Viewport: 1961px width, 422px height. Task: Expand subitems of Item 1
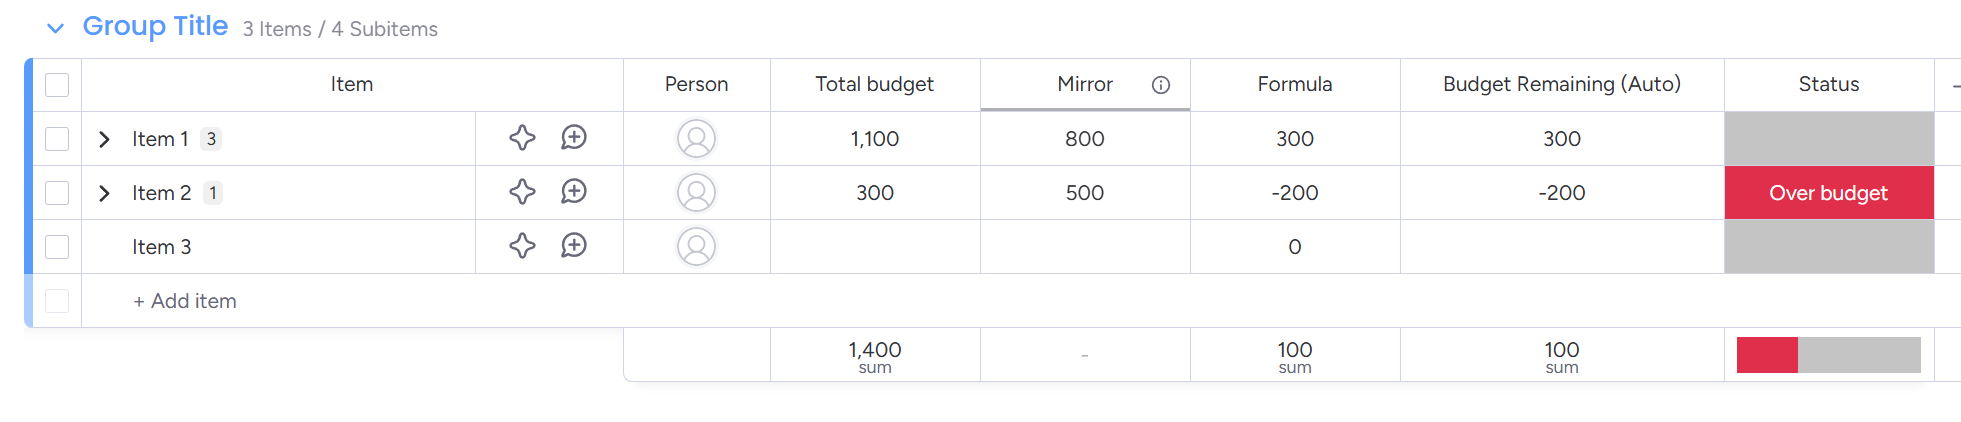click(x=104, y=139)
